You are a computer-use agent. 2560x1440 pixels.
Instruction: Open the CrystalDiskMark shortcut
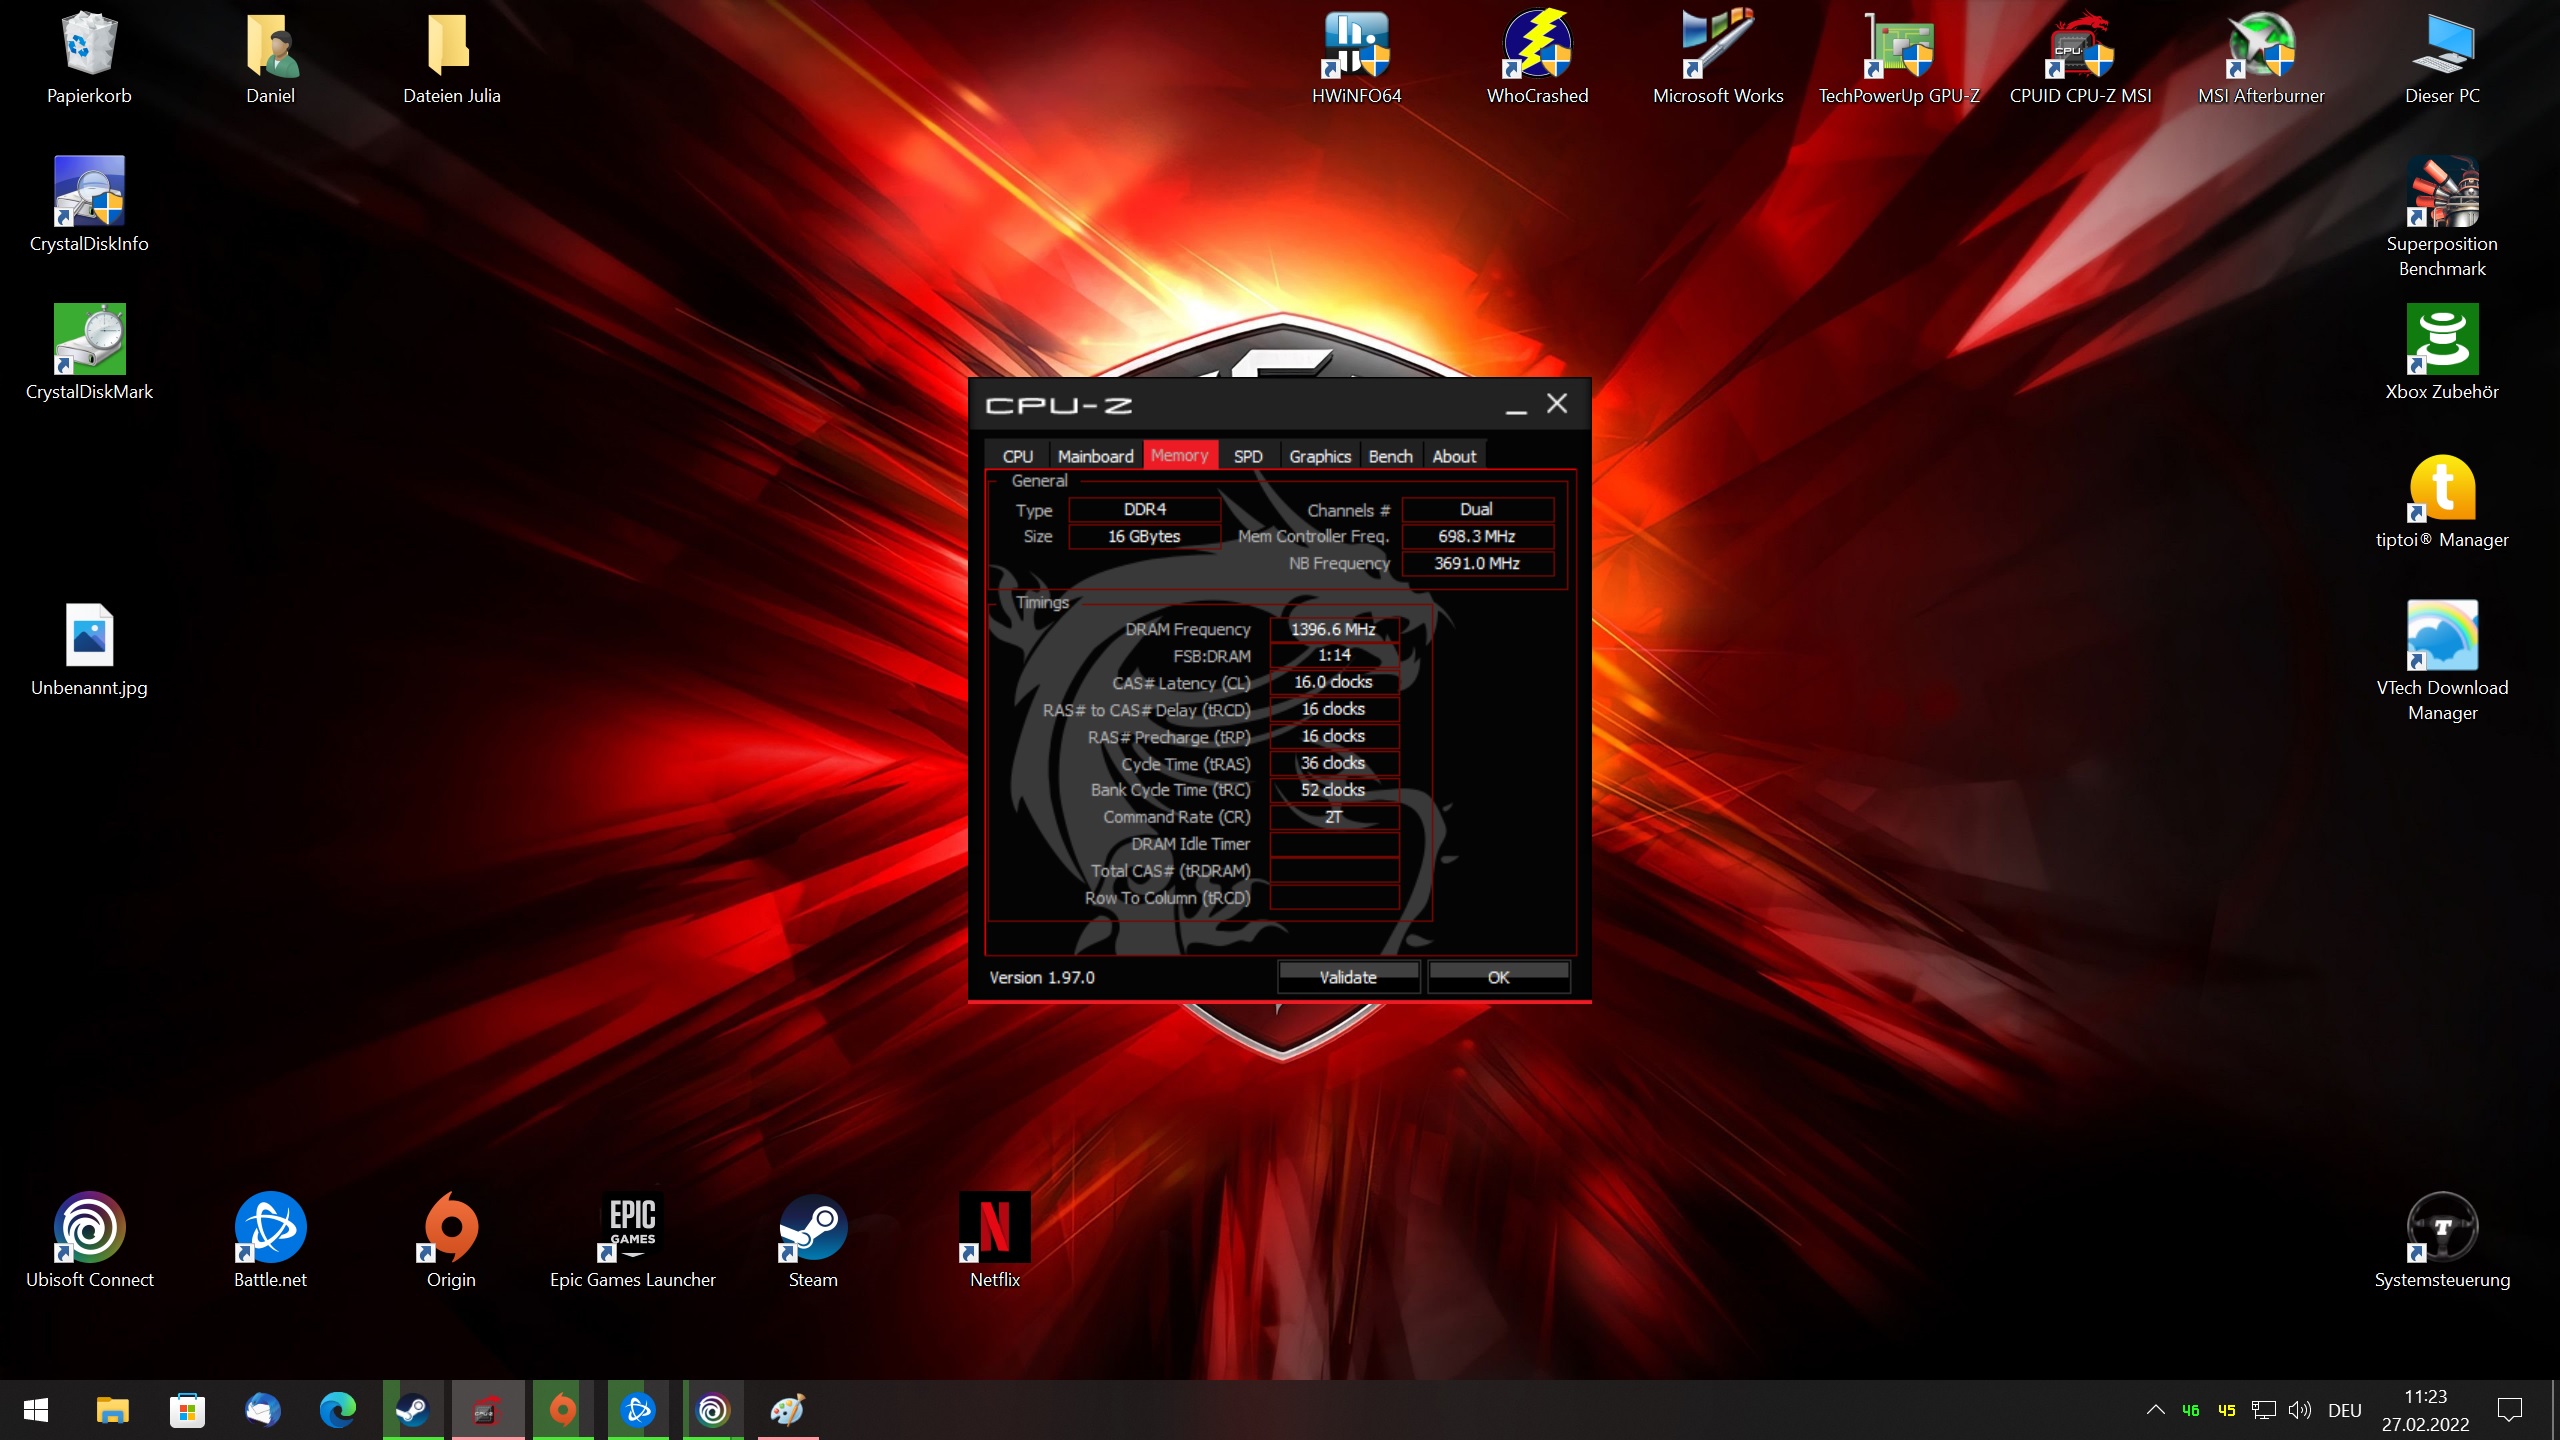(x=89, y=342)
